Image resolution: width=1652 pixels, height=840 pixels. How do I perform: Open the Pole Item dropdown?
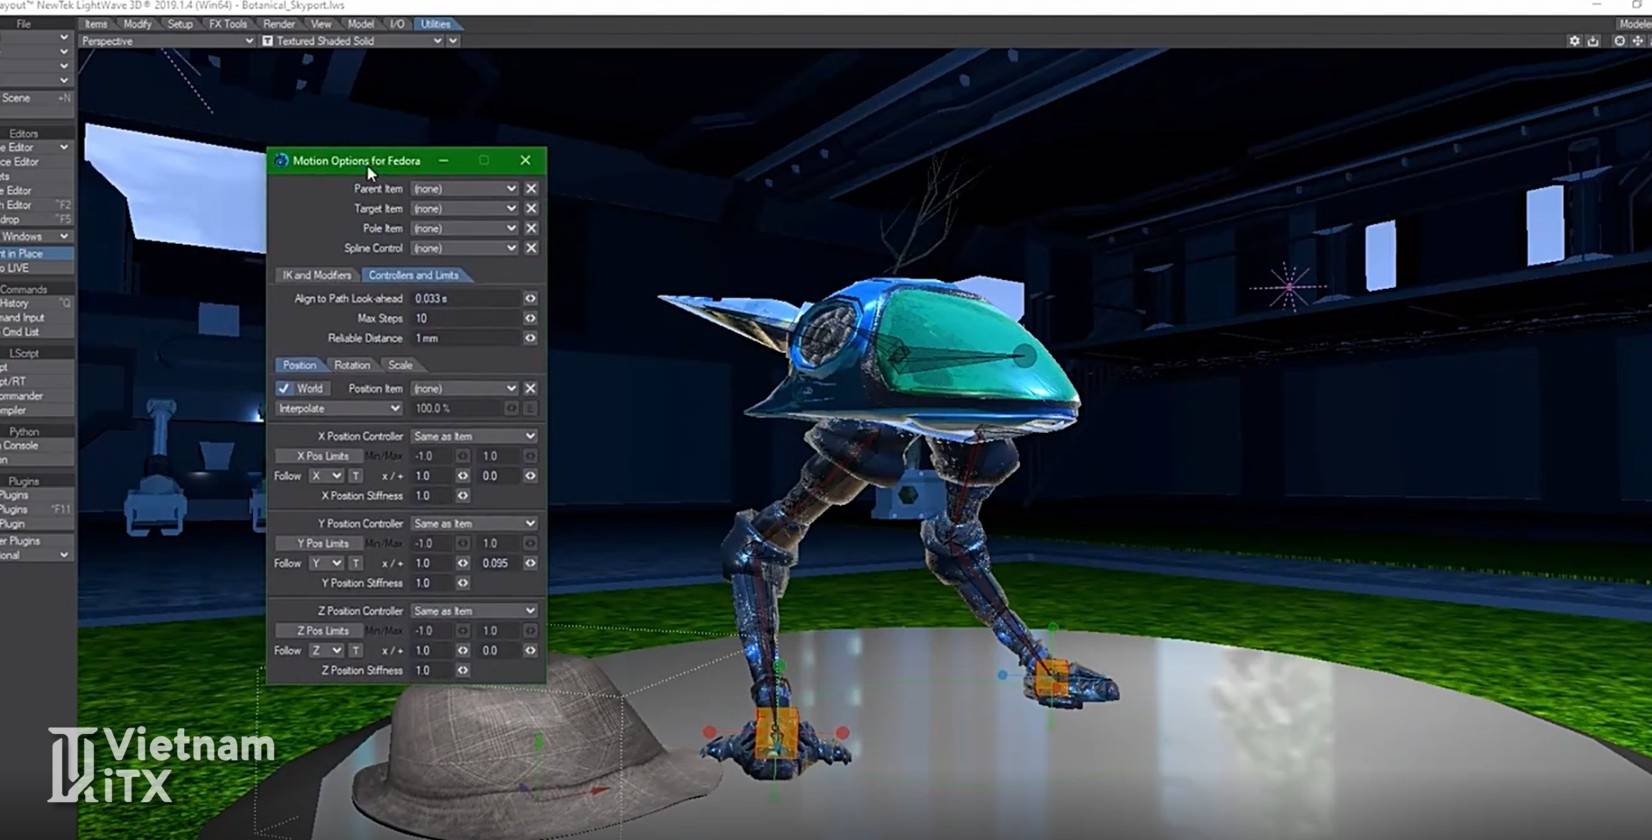pos(464,228)
